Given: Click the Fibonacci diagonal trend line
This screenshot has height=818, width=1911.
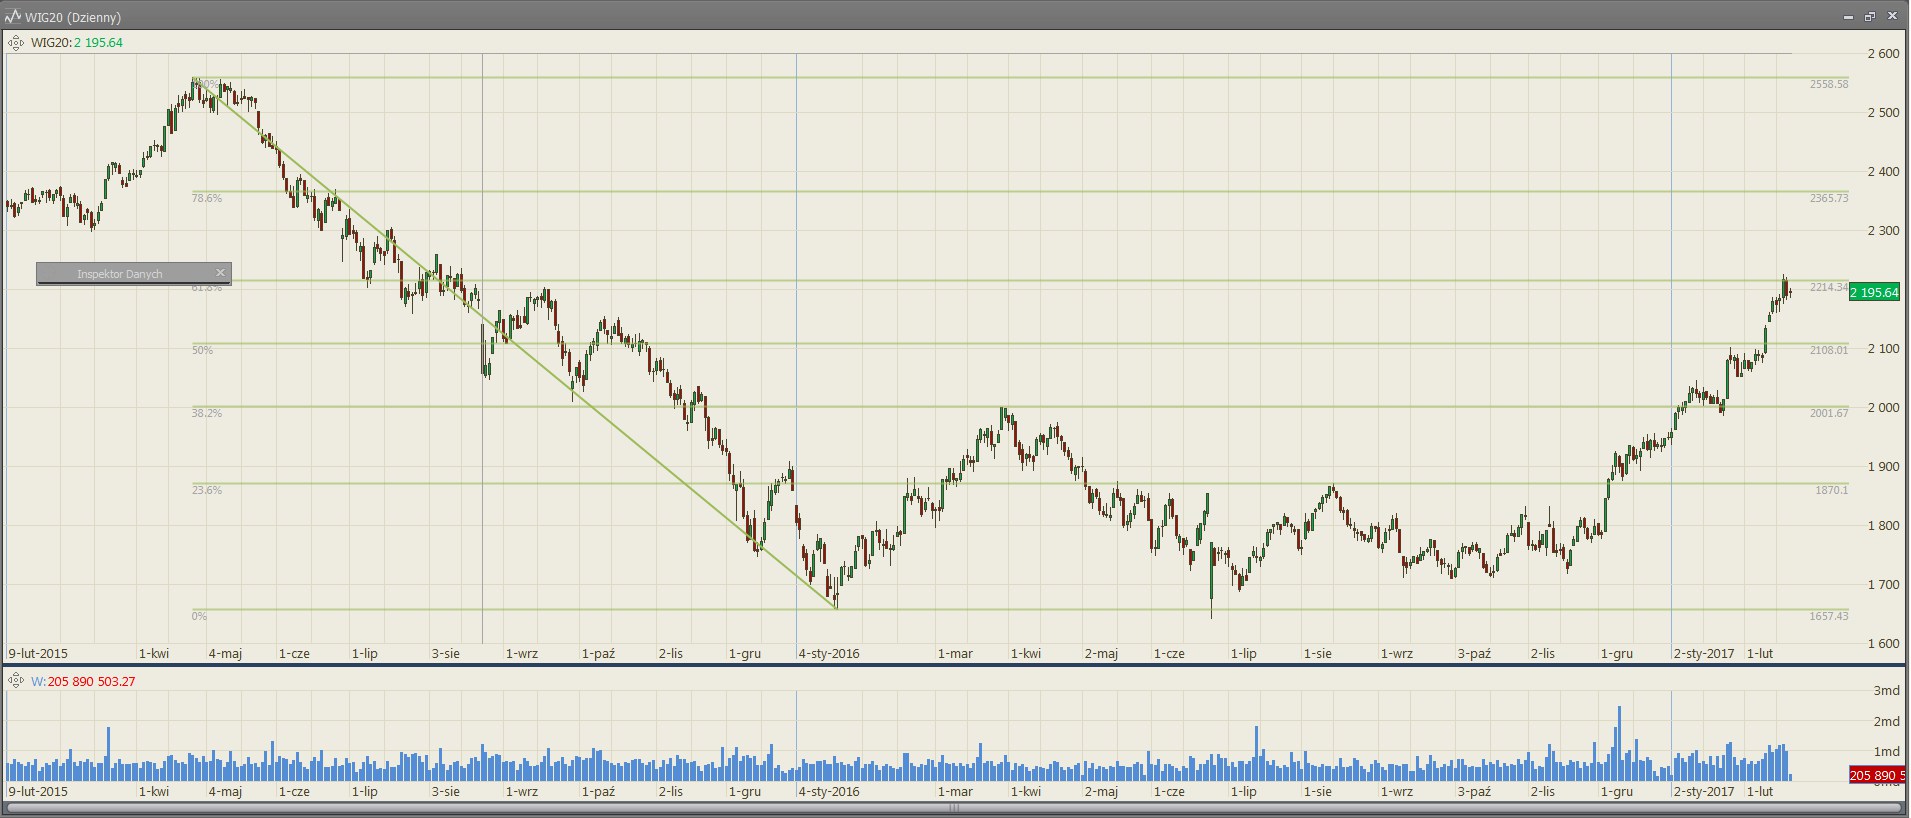Looking at the screenshot, I should [515, 343].
